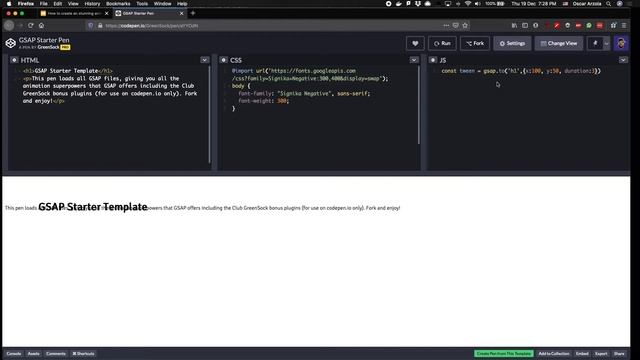
Task: Open Firefox Edit menu
Action: coord(58,4)
